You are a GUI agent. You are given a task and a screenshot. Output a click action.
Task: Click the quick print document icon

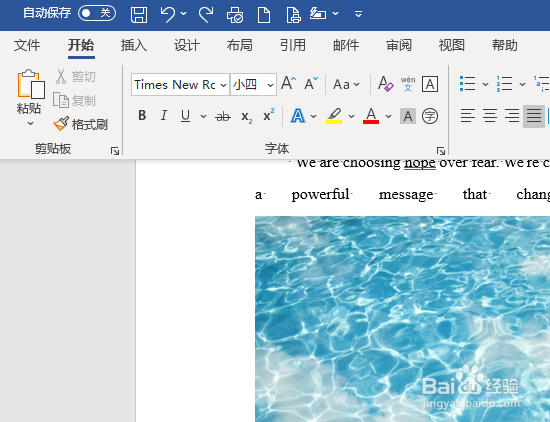[x=293, y=15]
